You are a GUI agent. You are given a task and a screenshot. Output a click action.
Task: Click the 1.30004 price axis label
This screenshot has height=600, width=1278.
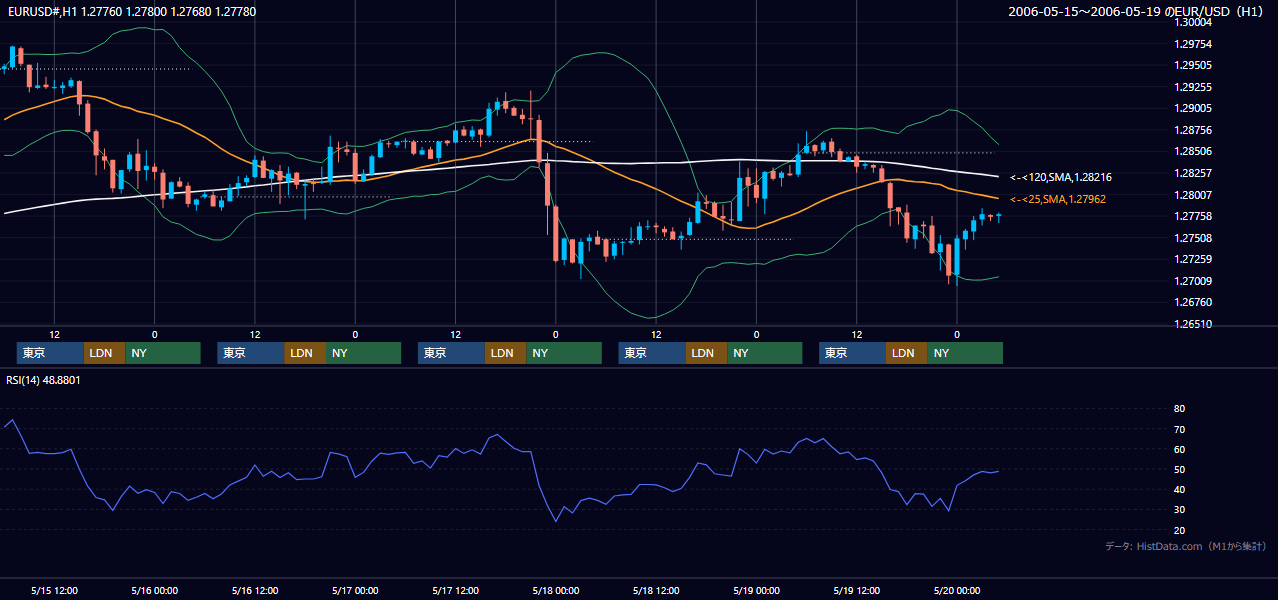click(x=1192, y=22)
